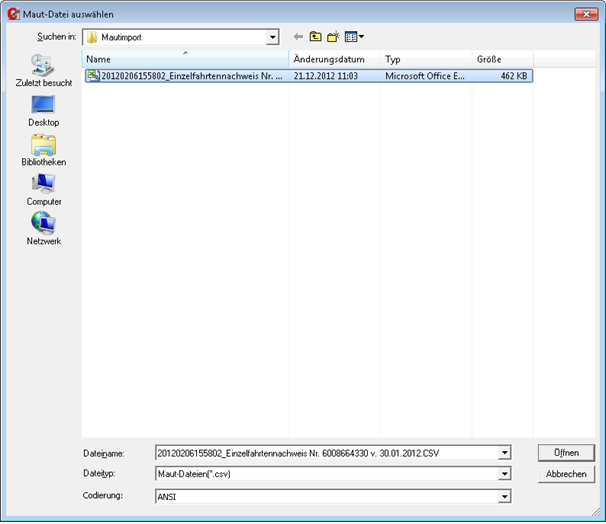The width and height of the screenshot is (606, 524).
Task: Go up one folder level
Action: [x=315, y=37]
